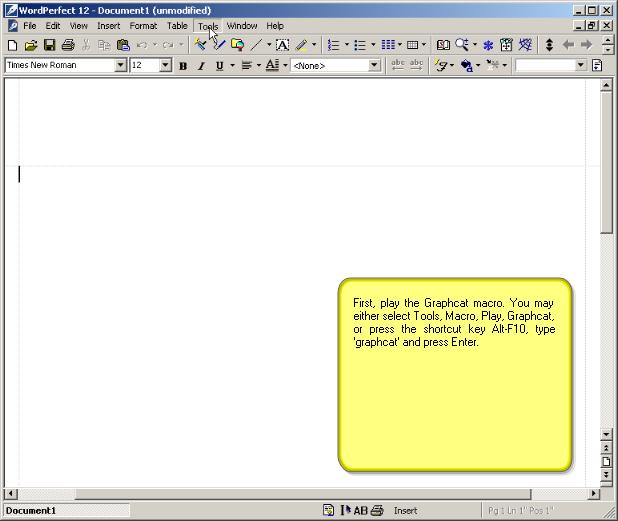Click the Bullets list icon
The height and width of the screenshot is (521, 618).
pyautogui.click(x=360, y=45)
